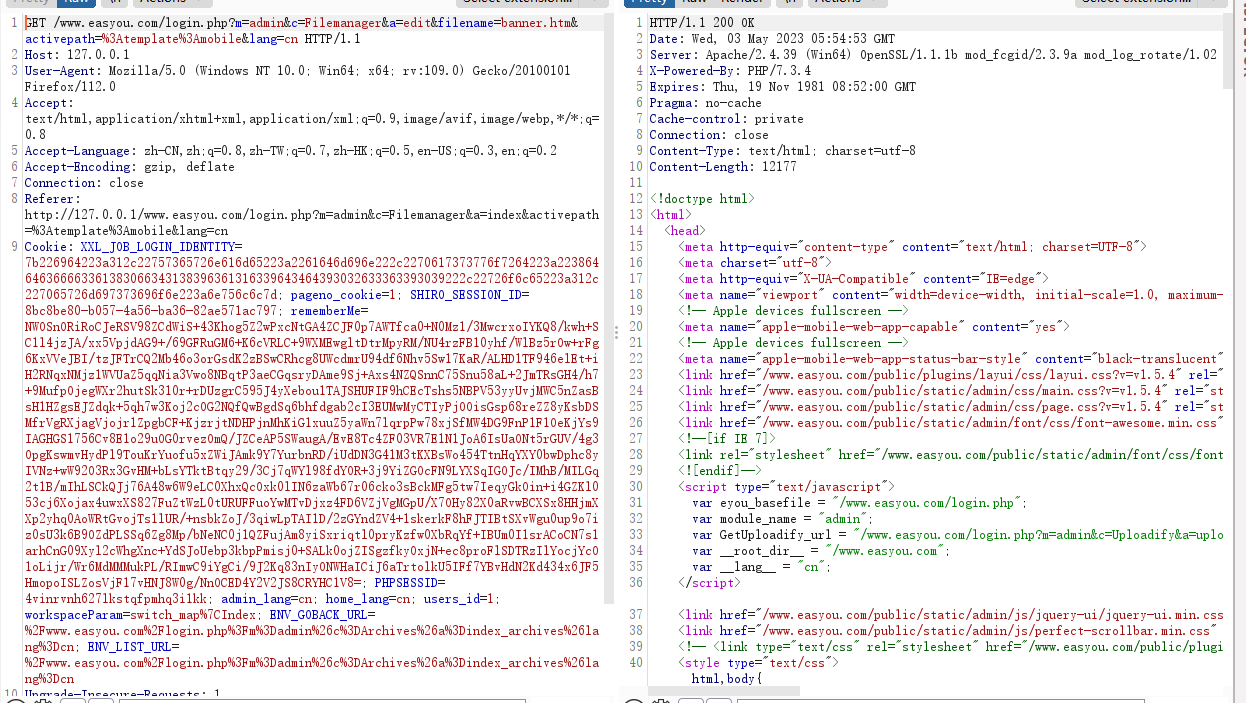Click the Accept-Encoding: gzip, deflate line
Image resolution: width=1246 pixels, height=703 pixels.
[x=129, y=166]
